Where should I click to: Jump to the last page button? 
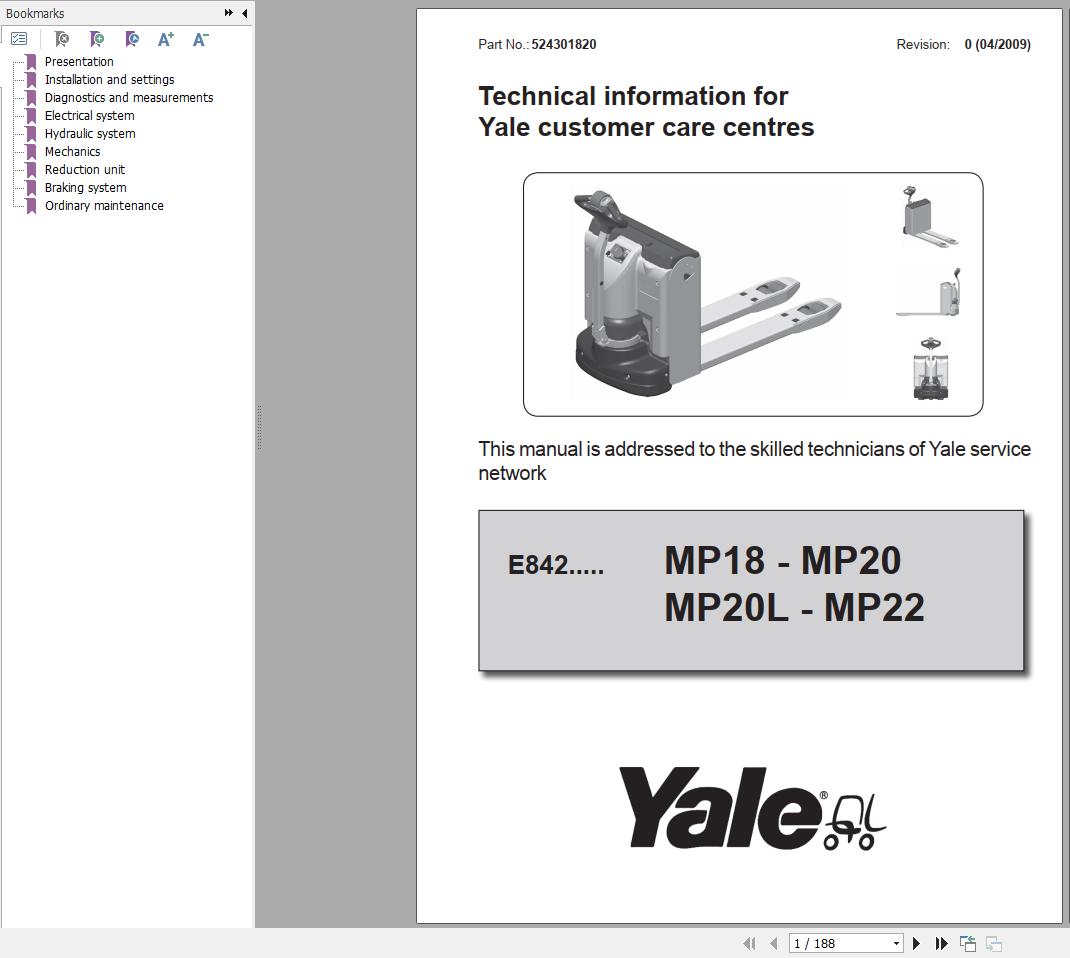pos(942,944)
